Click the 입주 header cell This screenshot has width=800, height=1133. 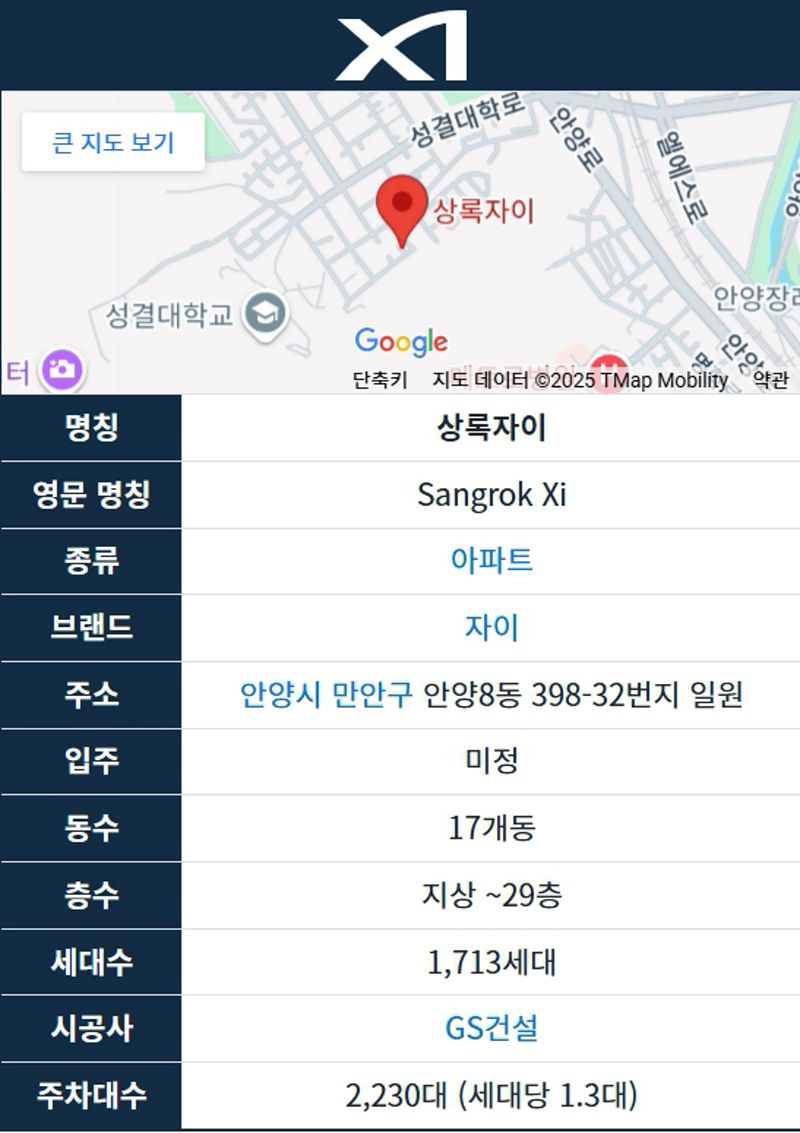[91, 761]
